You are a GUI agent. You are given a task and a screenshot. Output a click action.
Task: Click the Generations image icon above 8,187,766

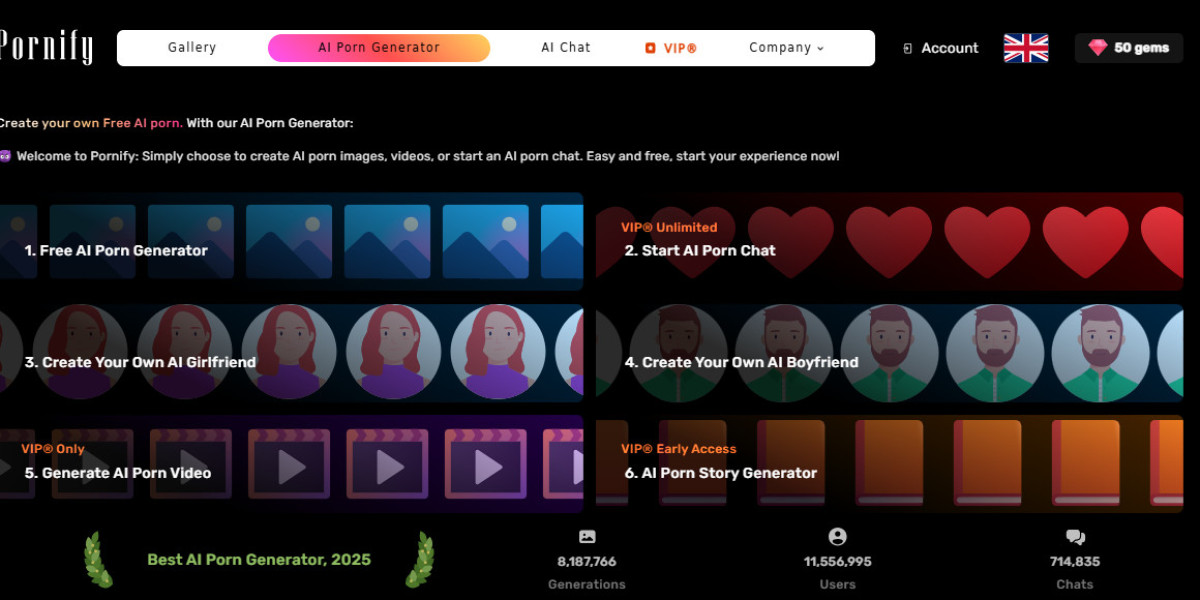coord(587,537)
